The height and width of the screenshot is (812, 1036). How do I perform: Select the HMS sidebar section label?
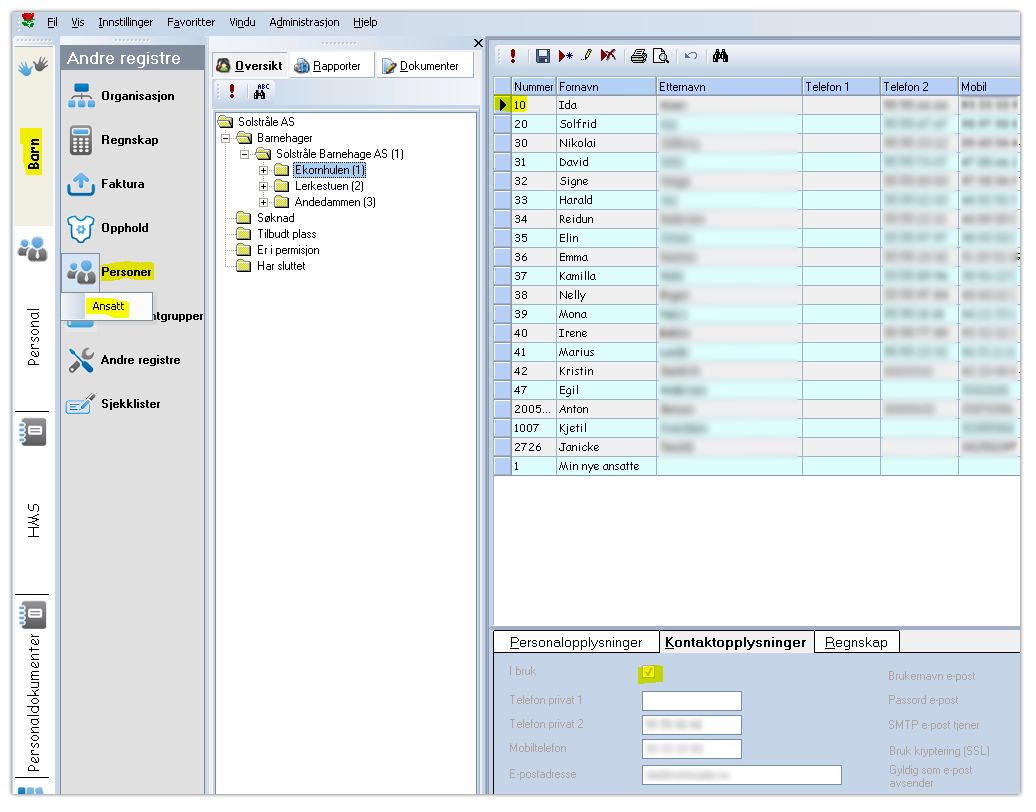click(33, 521)
